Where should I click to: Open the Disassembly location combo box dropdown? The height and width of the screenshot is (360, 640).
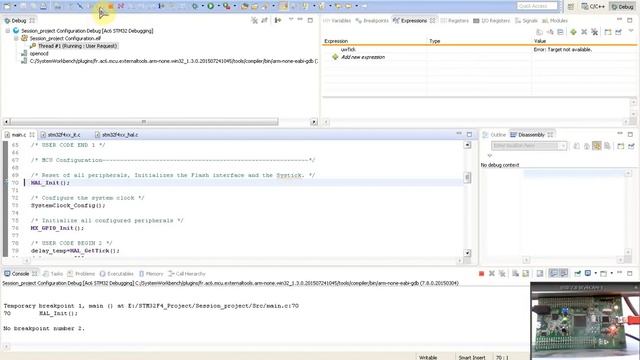tap(563, 146)
